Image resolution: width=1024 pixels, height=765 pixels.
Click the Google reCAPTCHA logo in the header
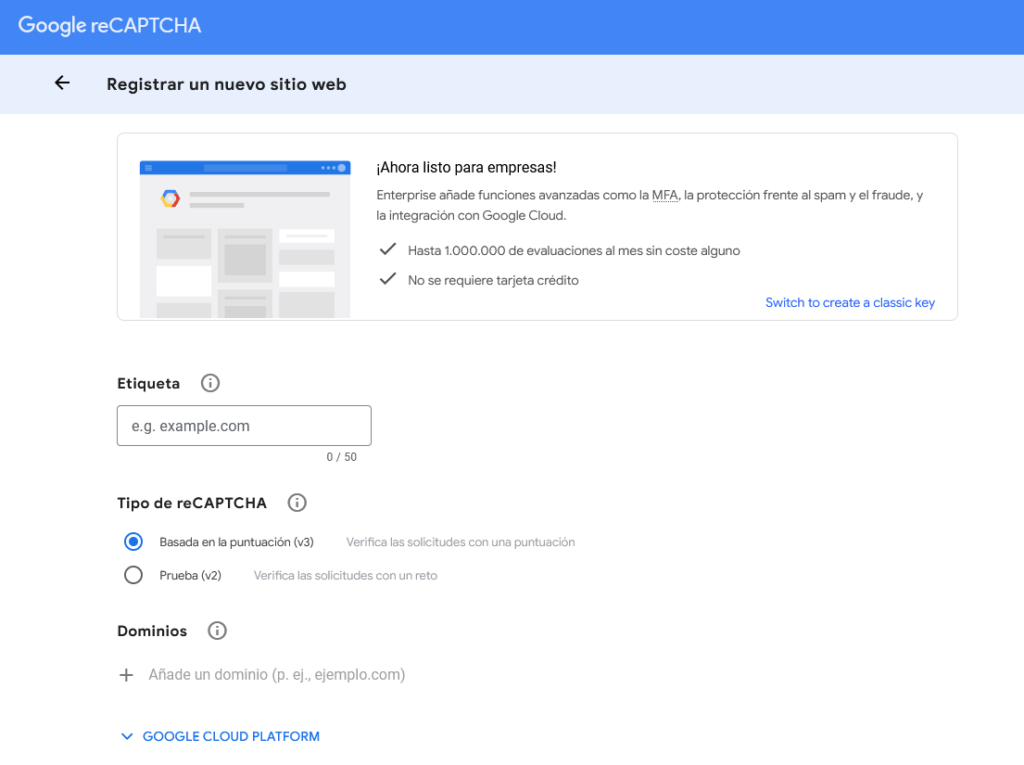[108, 26]
